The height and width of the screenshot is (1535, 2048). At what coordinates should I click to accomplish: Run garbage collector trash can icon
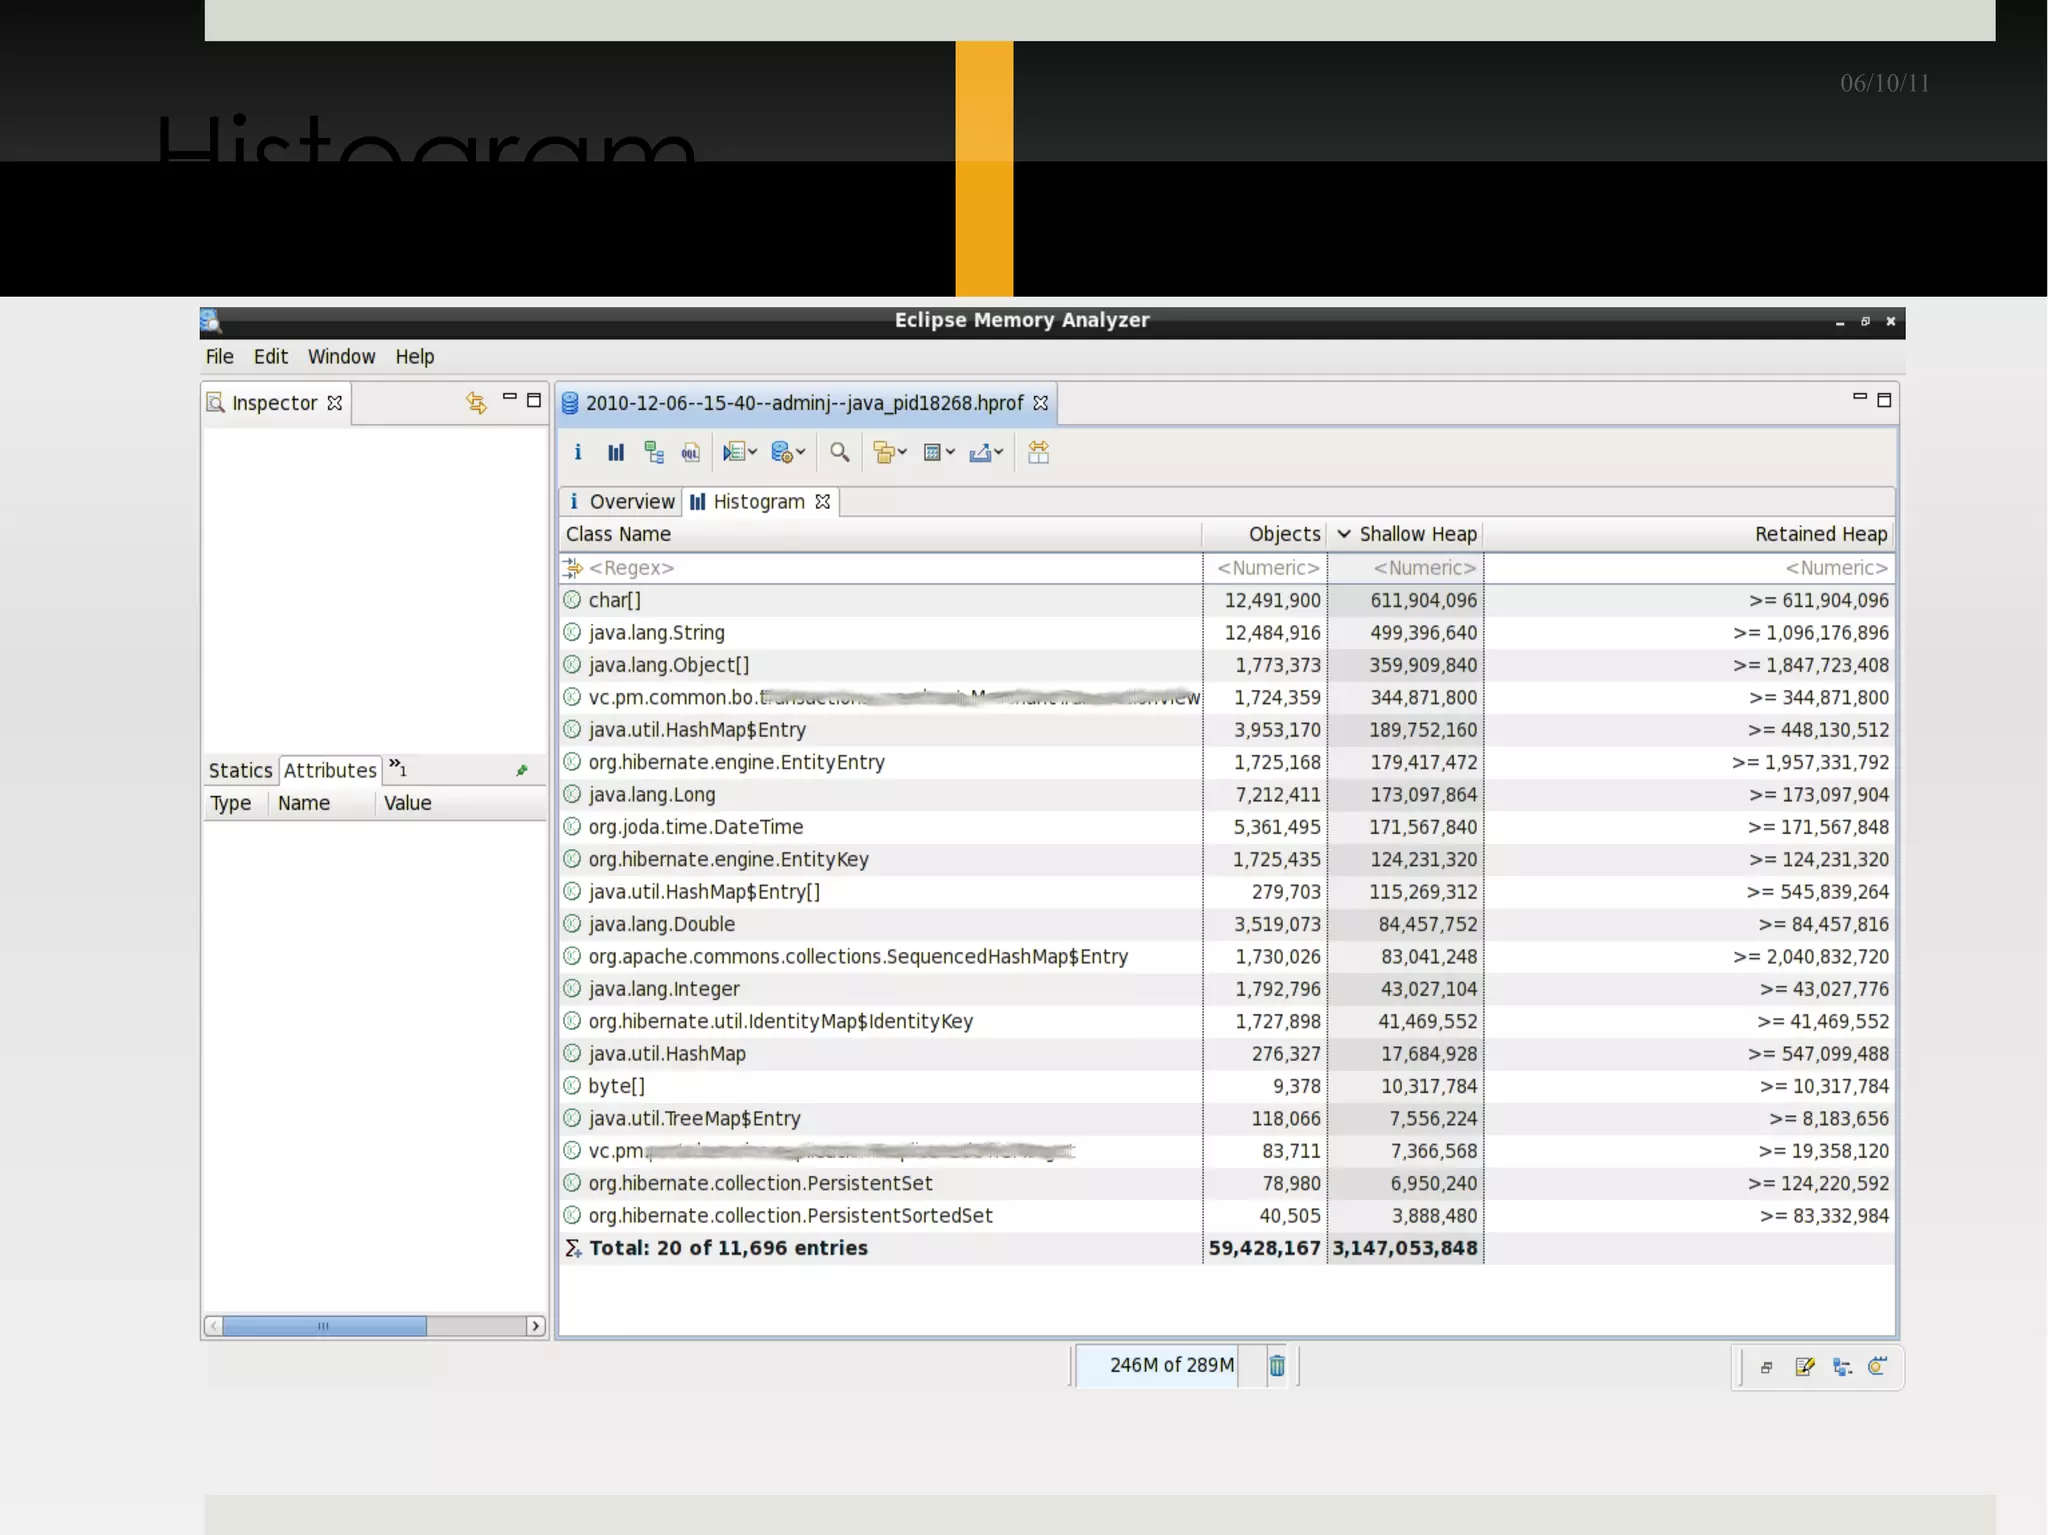(1277, 1366)
